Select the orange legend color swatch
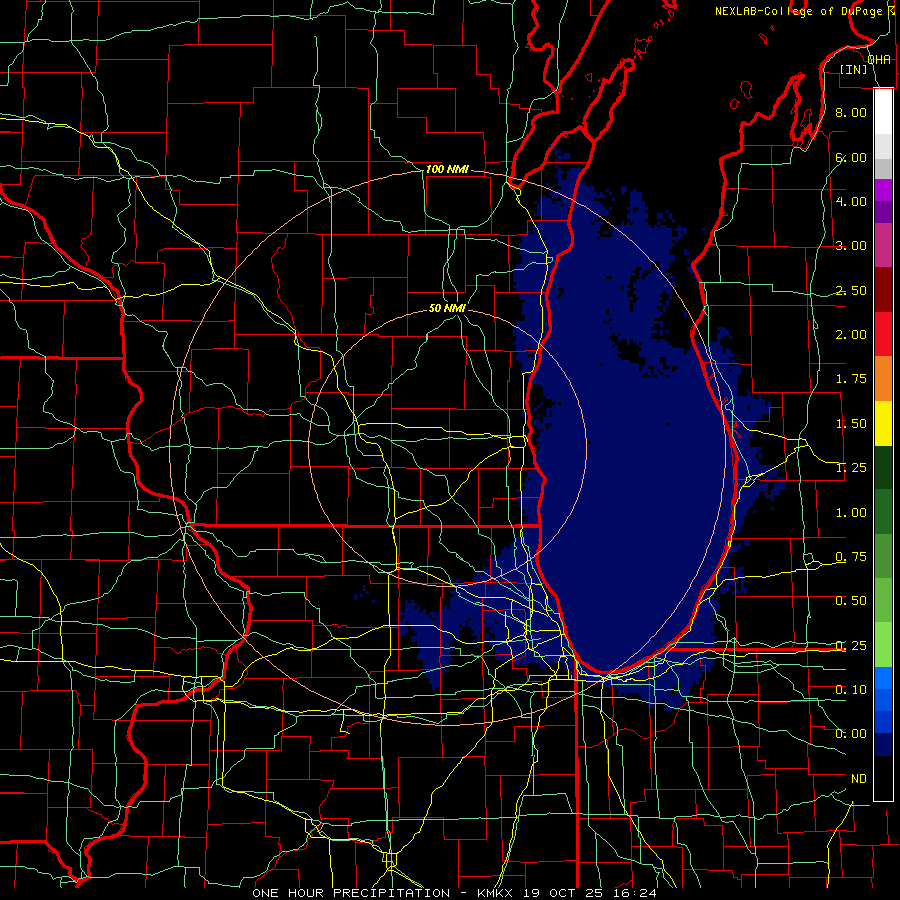 point(883,379)
